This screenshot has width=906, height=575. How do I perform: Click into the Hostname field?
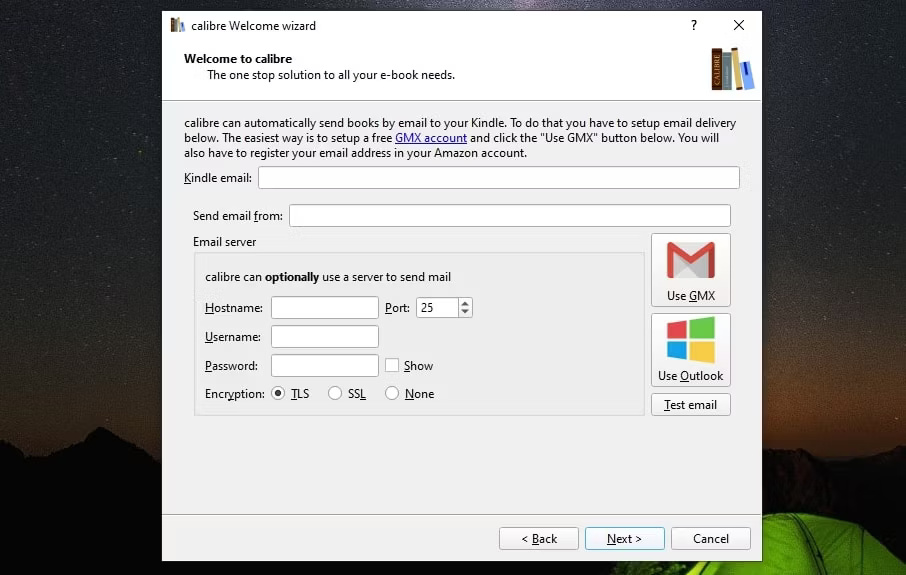click(x=325, y=307)
